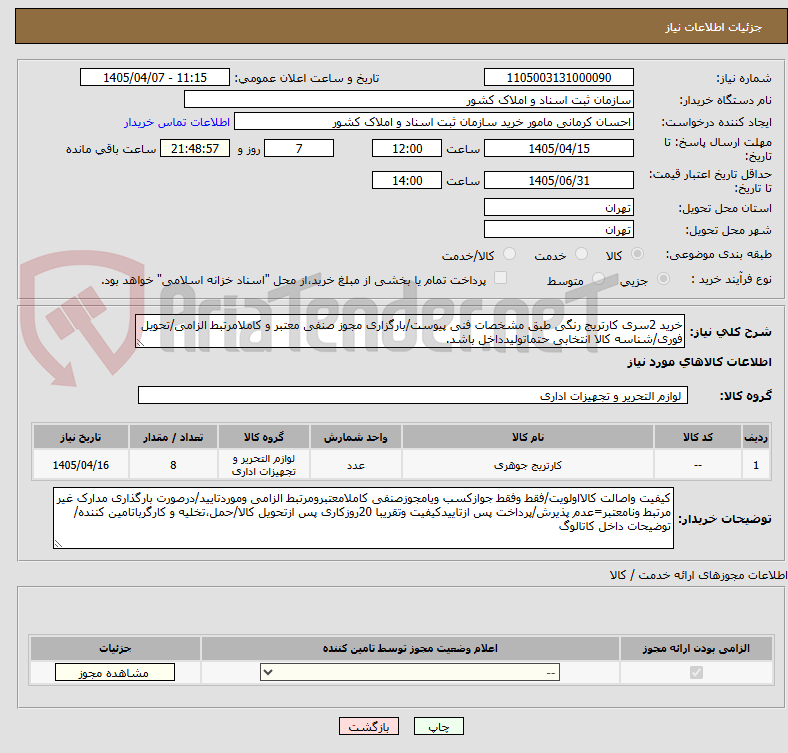Click the چاپ print button
The width and height of the screenshot is (788, 753).
pyautogui.click(x=439, y=726)
